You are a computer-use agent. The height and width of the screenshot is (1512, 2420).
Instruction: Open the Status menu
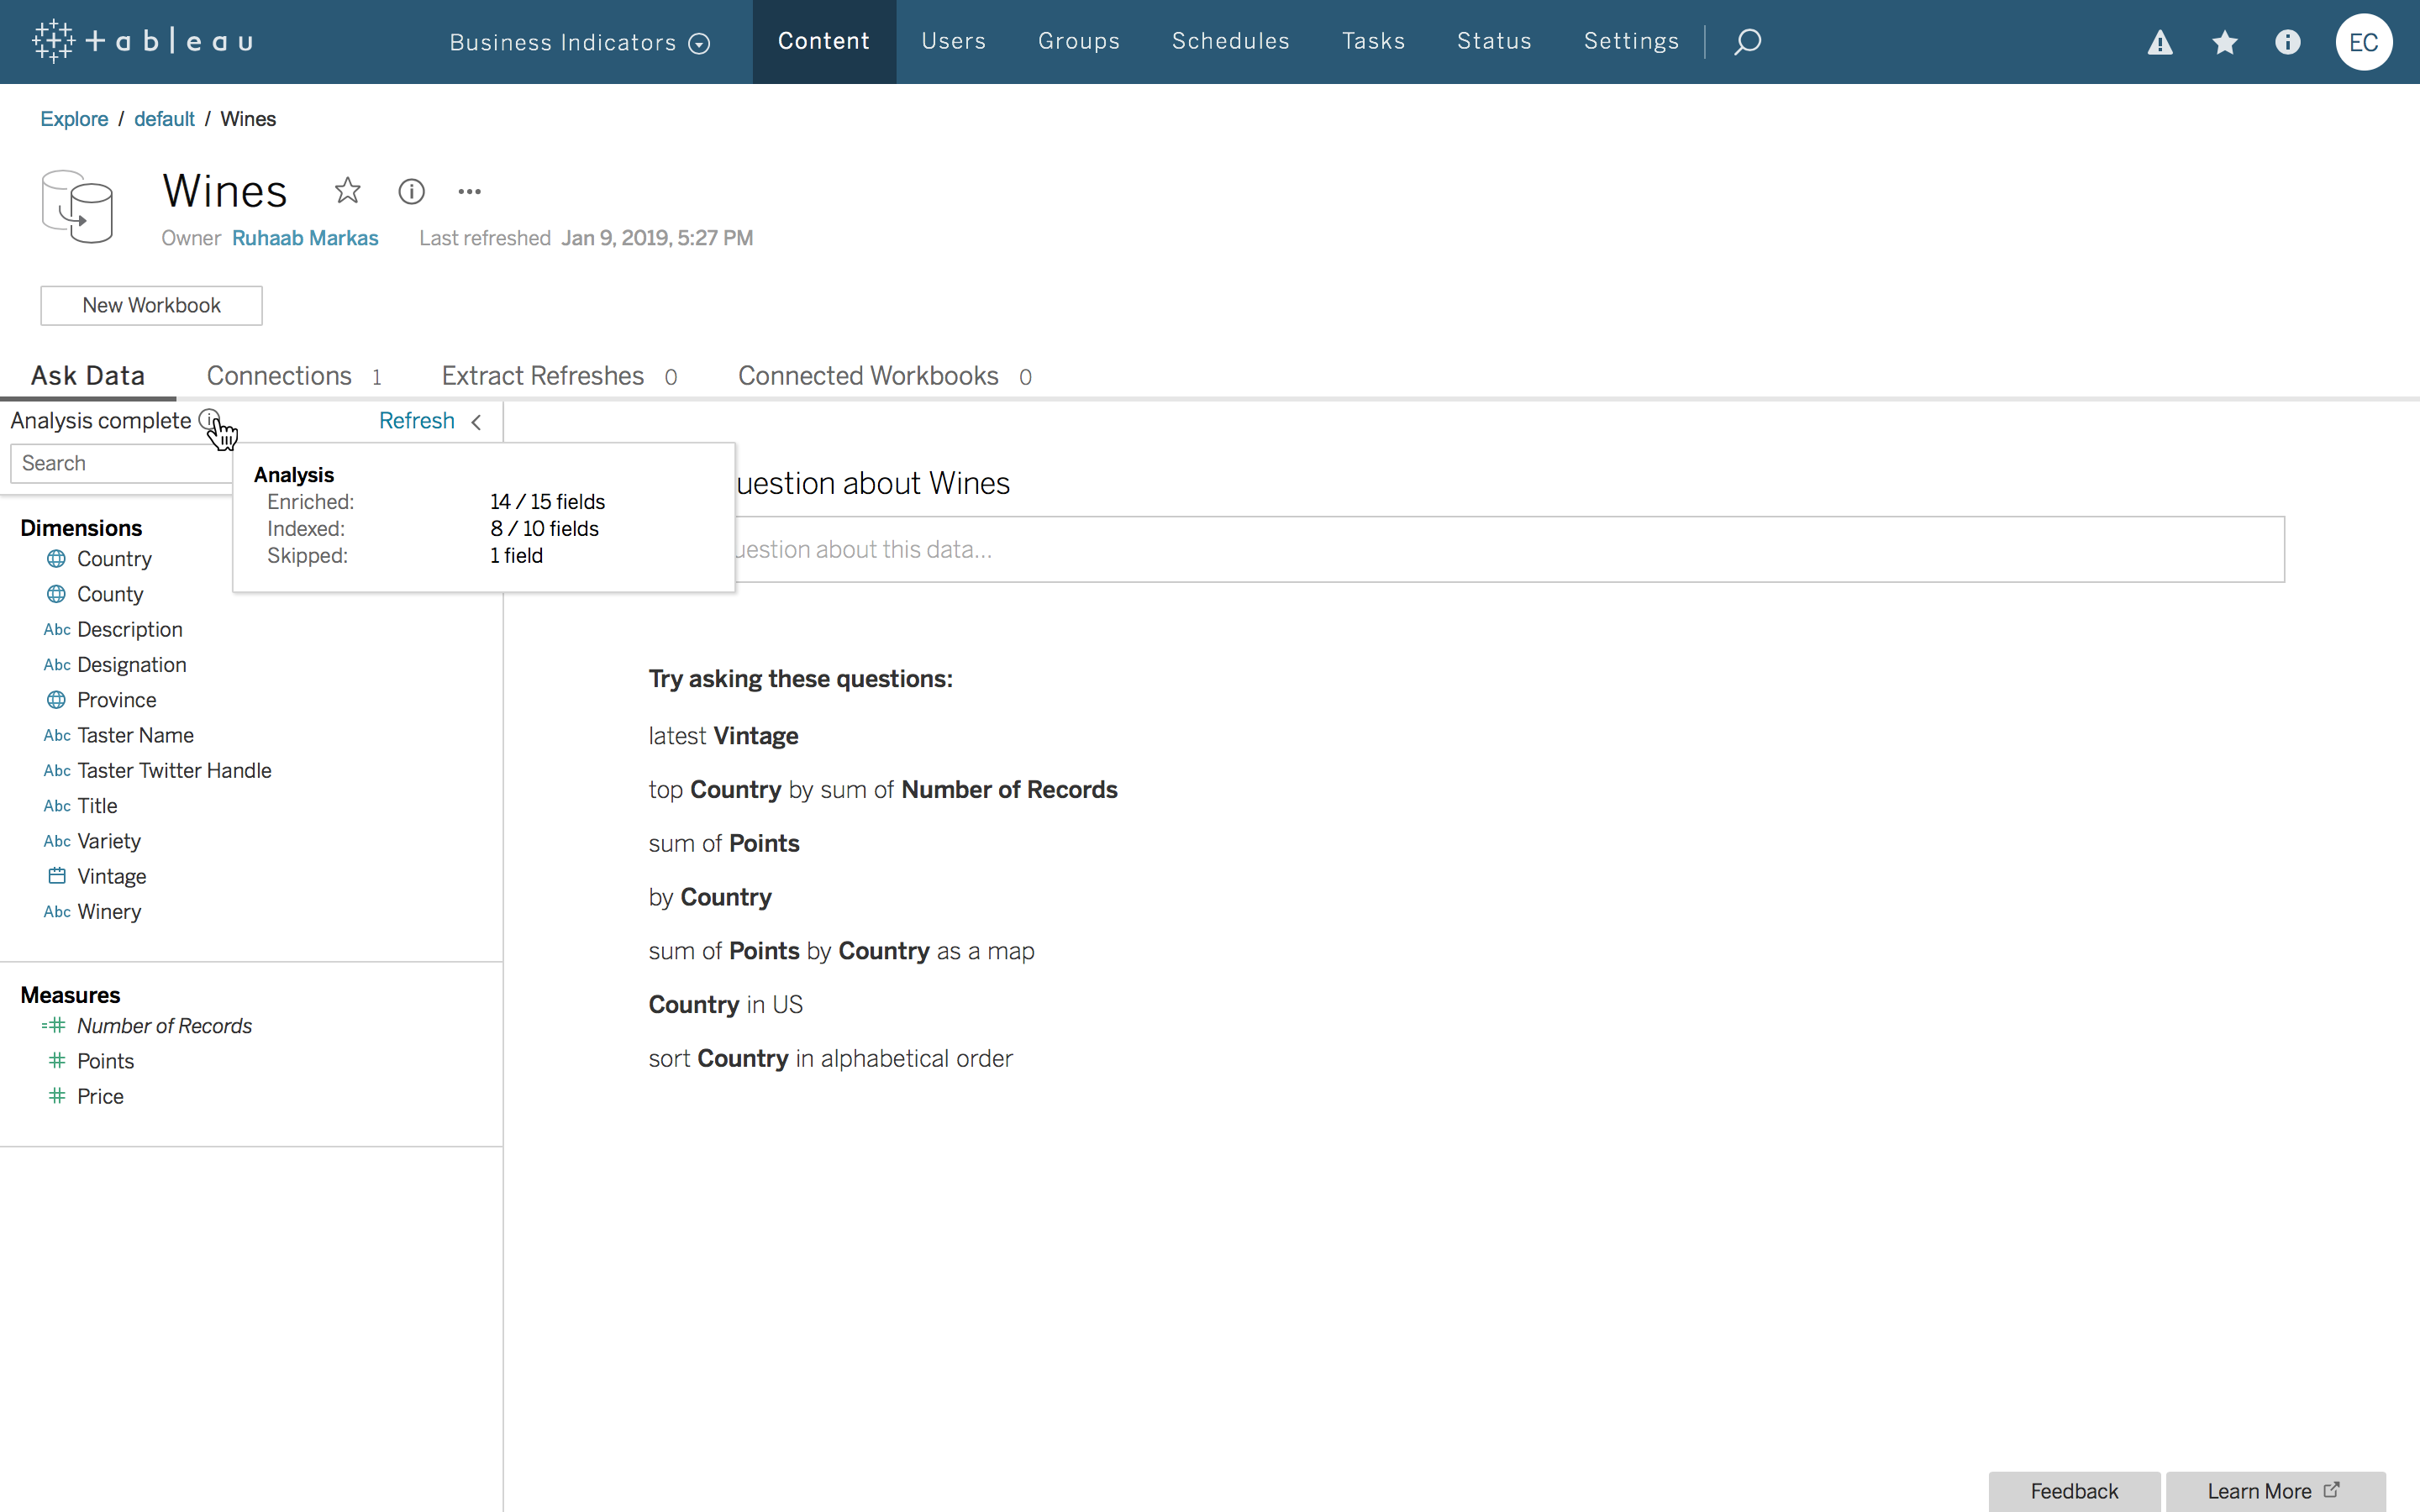(1494, 41)
